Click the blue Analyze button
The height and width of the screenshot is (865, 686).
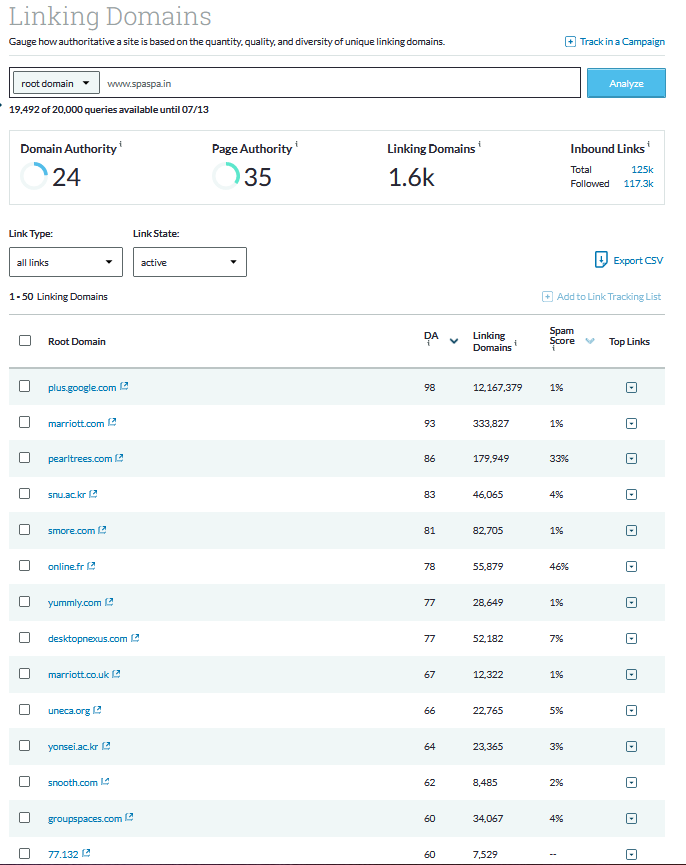625,83
